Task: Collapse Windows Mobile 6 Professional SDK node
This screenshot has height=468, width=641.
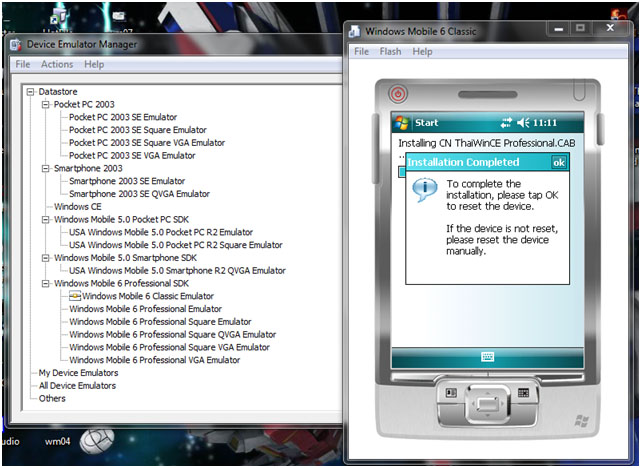Action: tap(45, 283)
